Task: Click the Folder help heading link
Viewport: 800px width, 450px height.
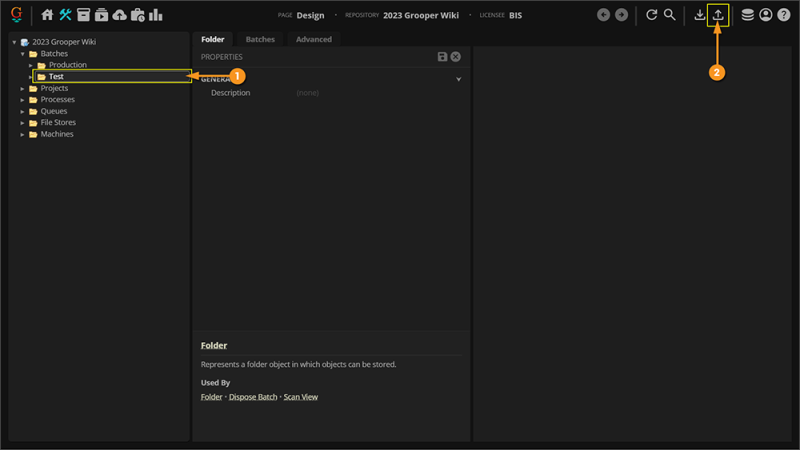Action: pos(214,345)
